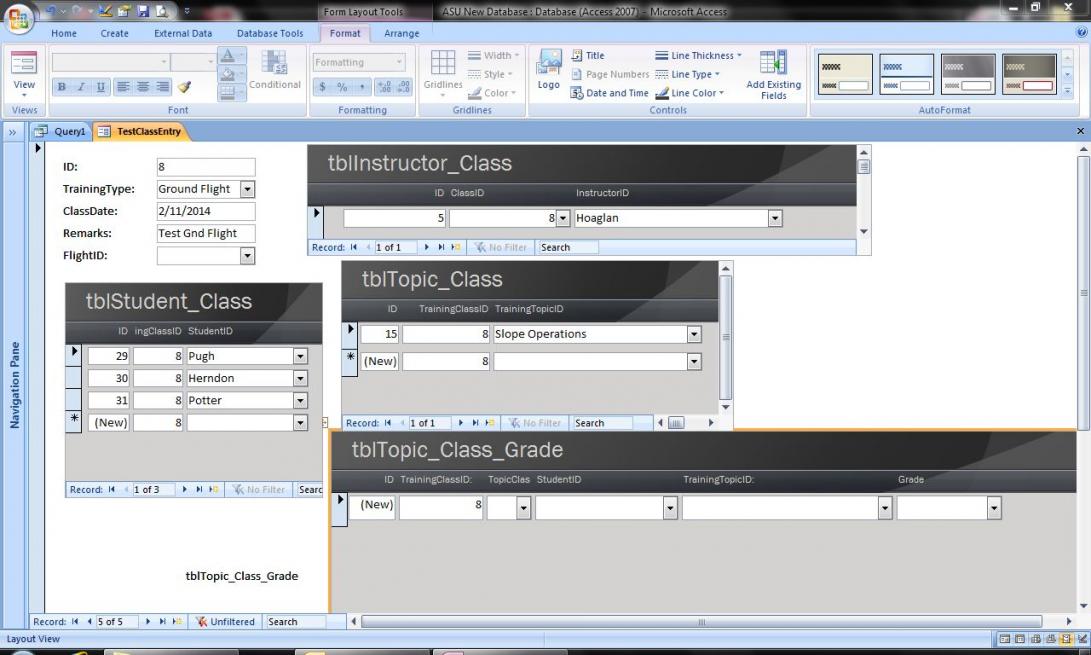
Task: Open the Hoaglan InstructorID dropdown
Action: point(774,218)
